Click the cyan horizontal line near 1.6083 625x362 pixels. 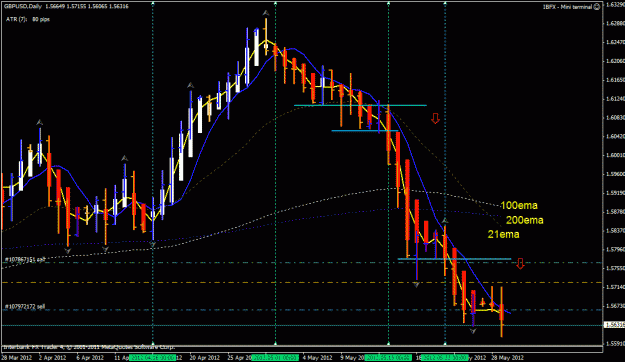365,130
